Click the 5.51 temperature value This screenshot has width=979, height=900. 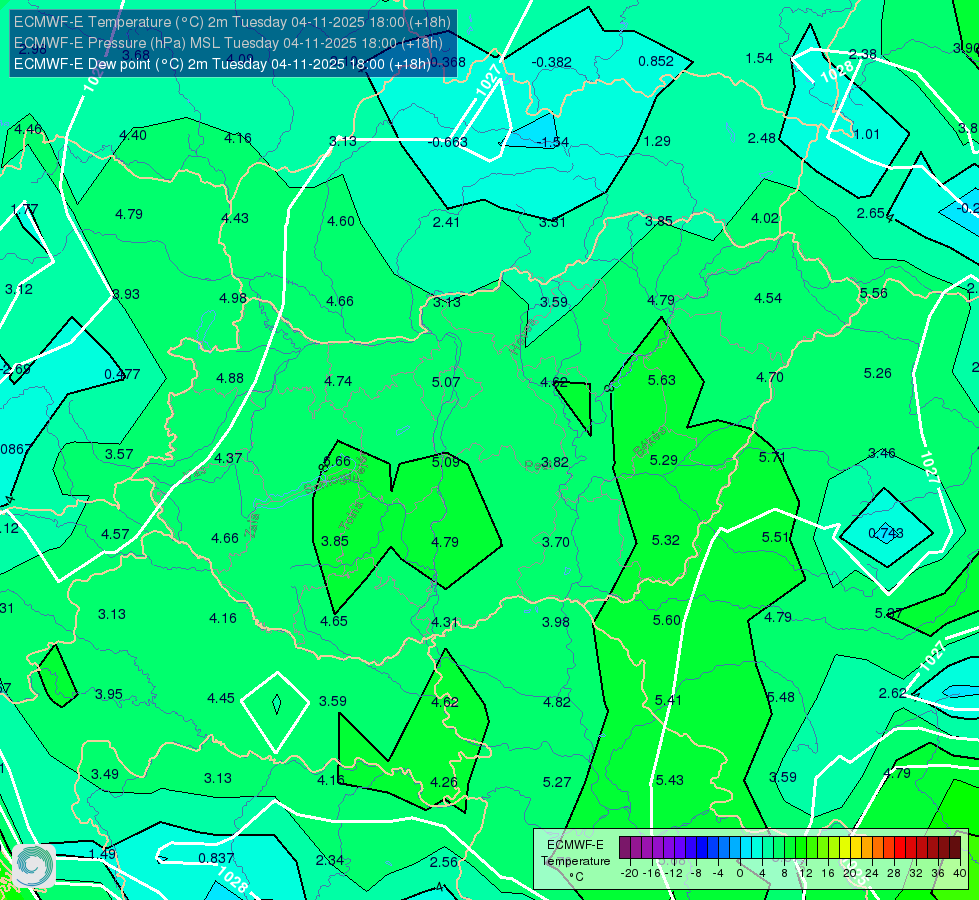[776, 537]
